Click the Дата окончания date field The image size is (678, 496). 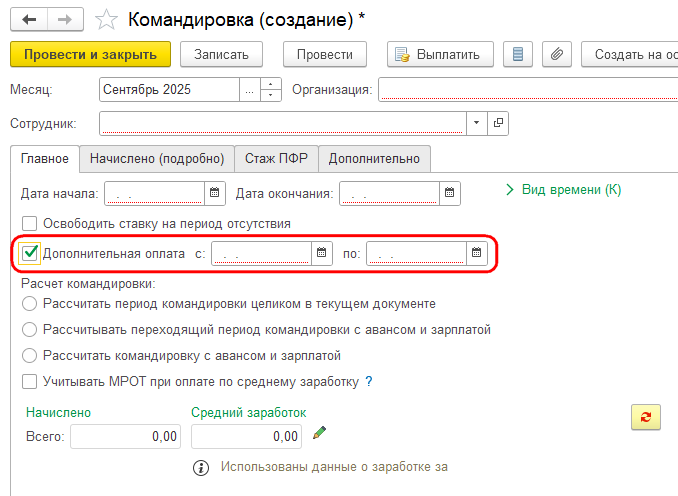tap(390, 193)
